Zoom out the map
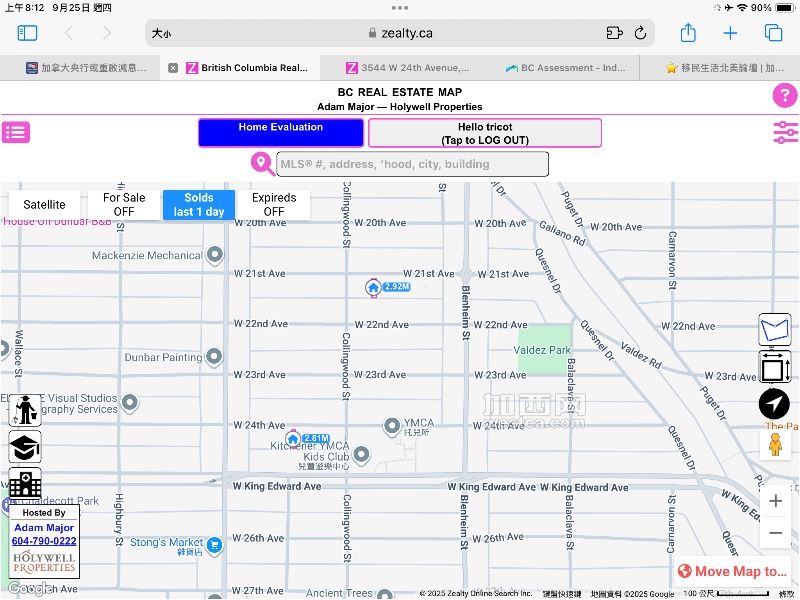Image resolution: width=800 pixels, height=600 pixels. (x=776, y=533)
